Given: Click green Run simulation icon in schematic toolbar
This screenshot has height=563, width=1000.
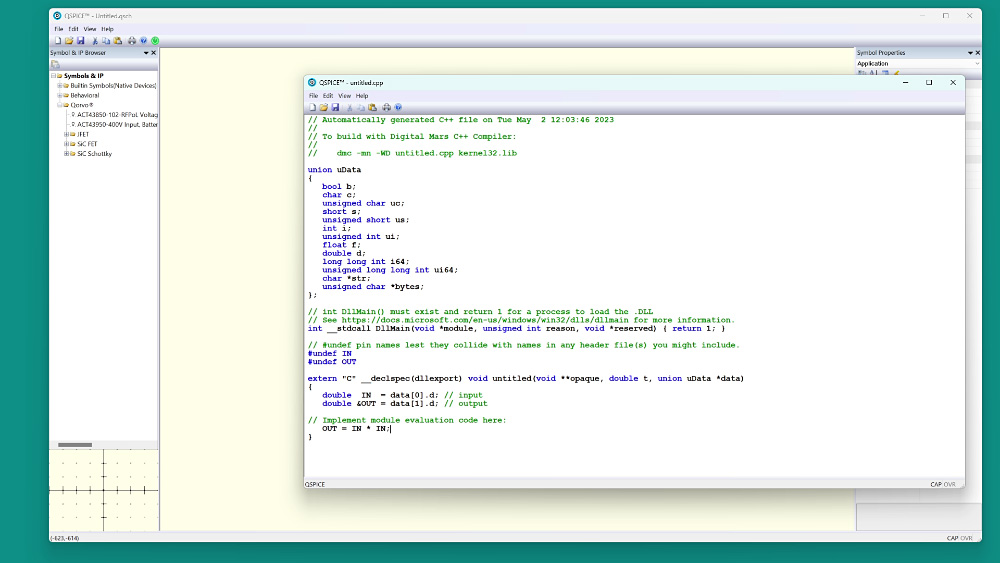Looking at the screenshot, I should click(155, 41).
